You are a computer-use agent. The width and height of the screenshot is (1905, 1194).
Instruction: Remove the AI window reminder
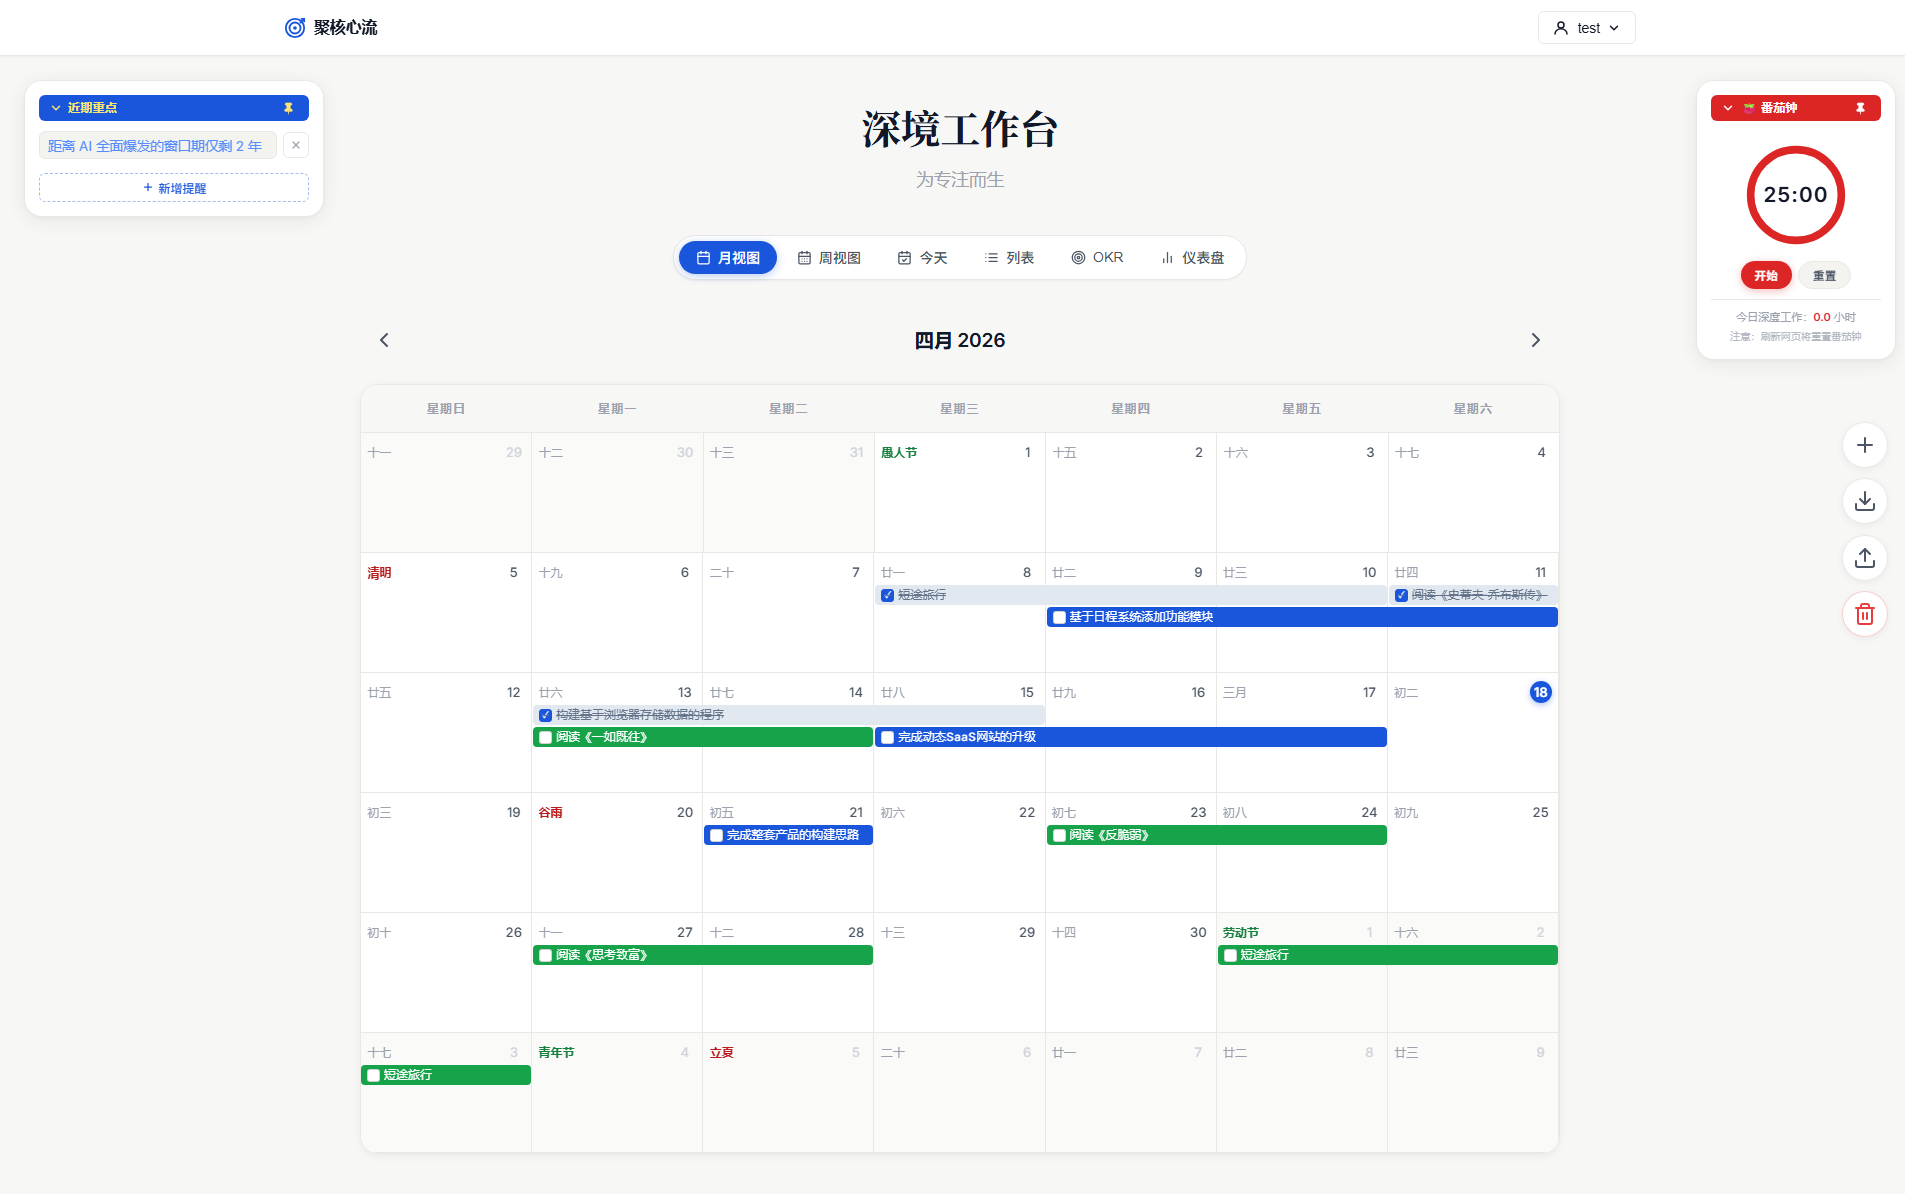pyautogui.click(x=296, y=145)
